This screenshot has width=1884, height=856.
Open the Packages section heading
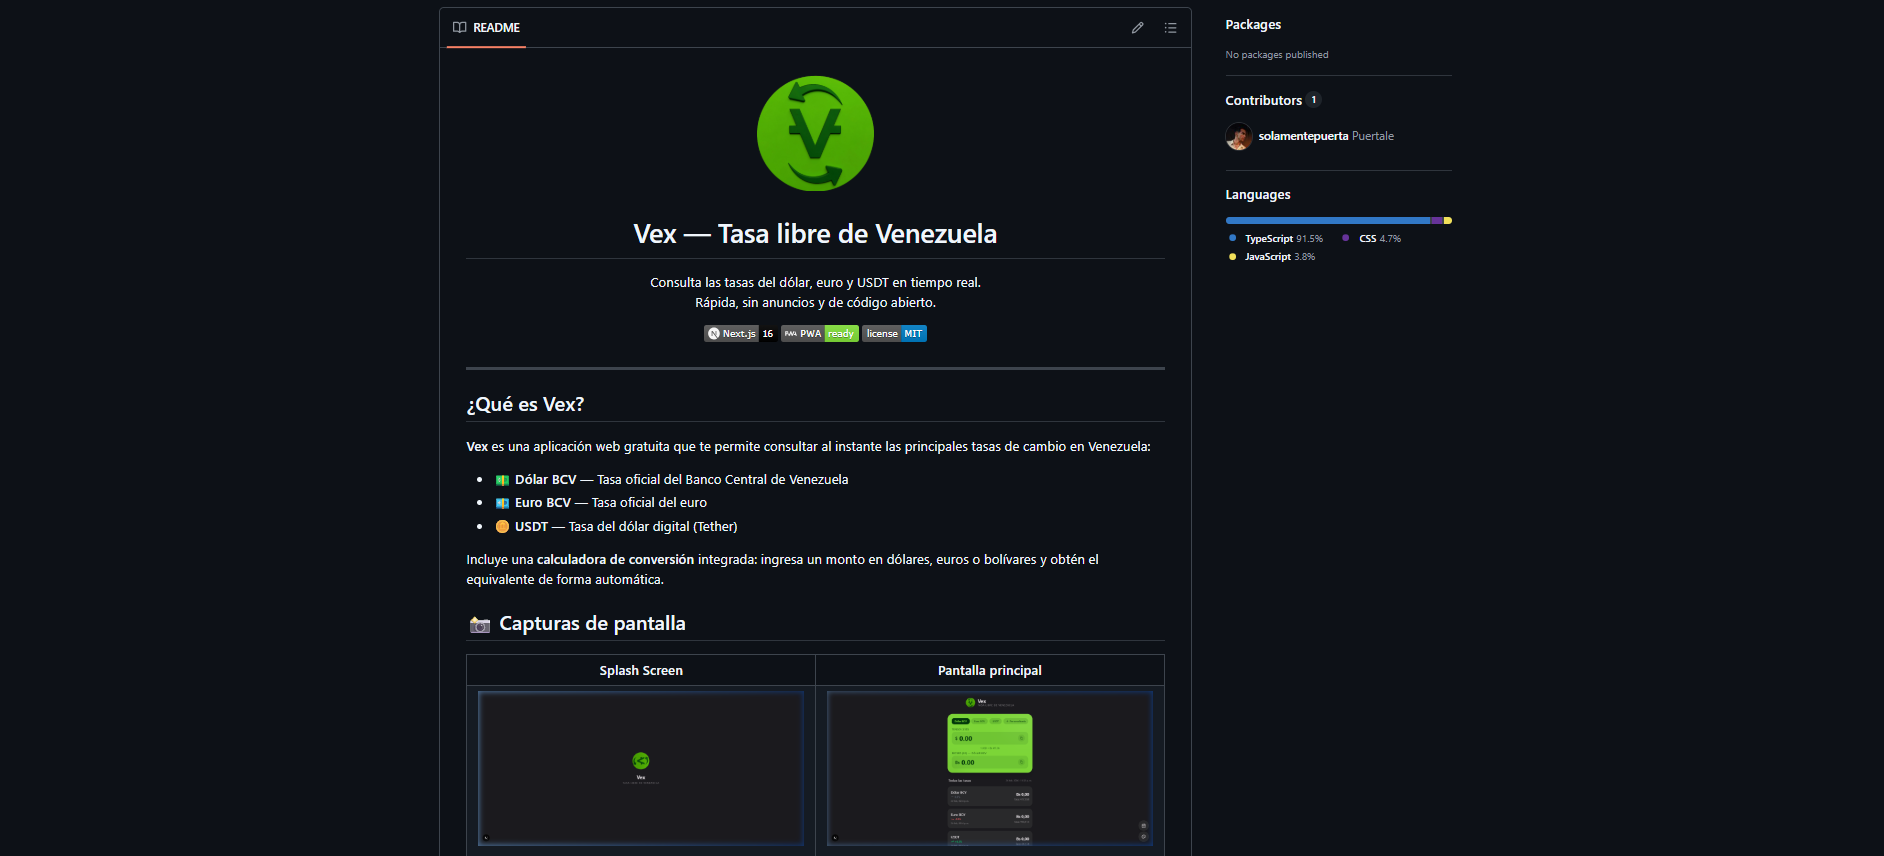click(x=1253, y=25)
